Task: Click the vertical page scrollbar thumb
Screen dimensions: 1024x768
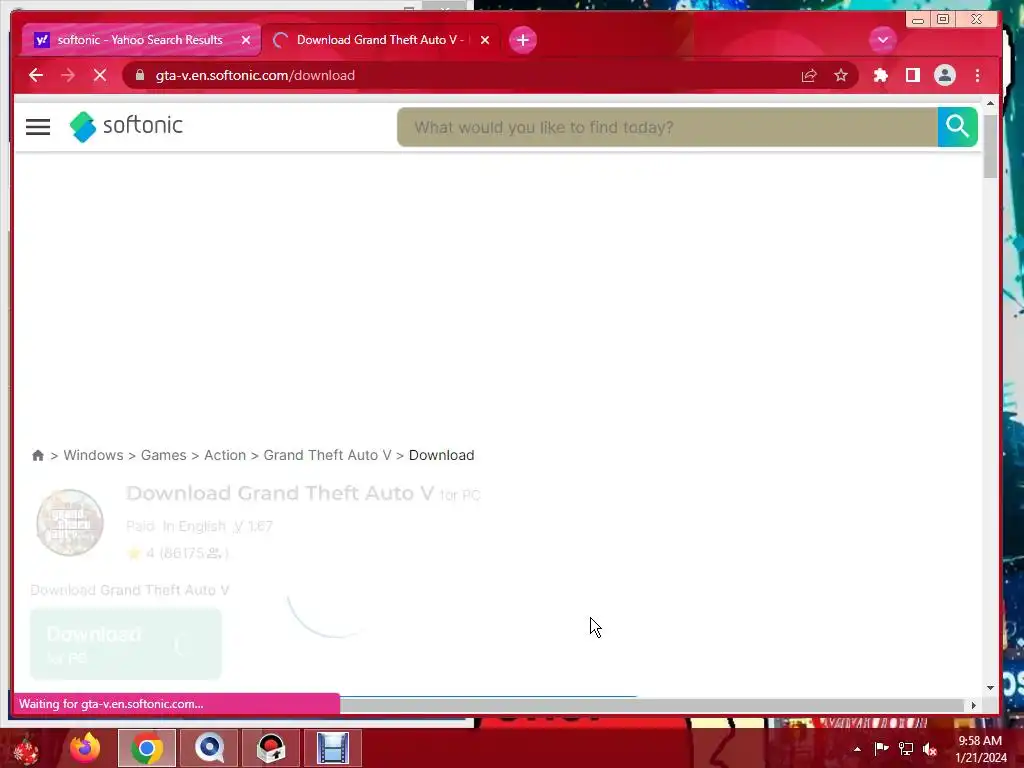Action: (x=990, y=146)
